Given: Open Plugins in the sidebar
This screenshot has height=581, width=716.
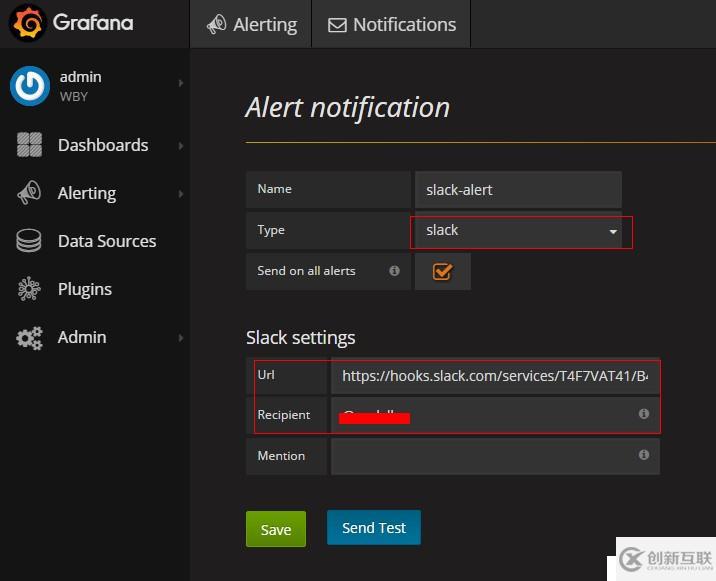Looking at the screenshot, I should [x=85, y=290].
